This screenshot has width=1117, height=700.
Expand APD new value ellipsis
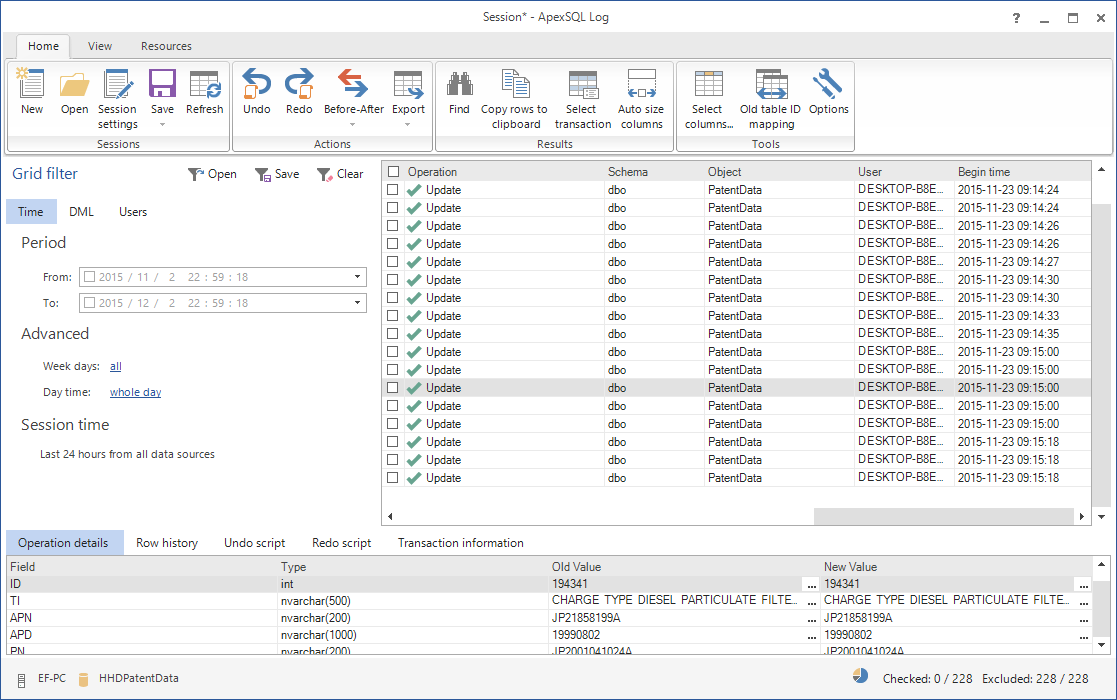1084,636
